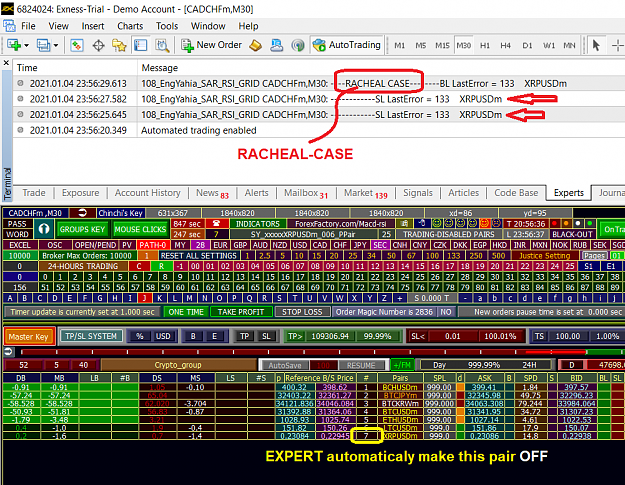Toggle the orange dot indicator
The height and width of the screenshot is (485, 625).
566,223
